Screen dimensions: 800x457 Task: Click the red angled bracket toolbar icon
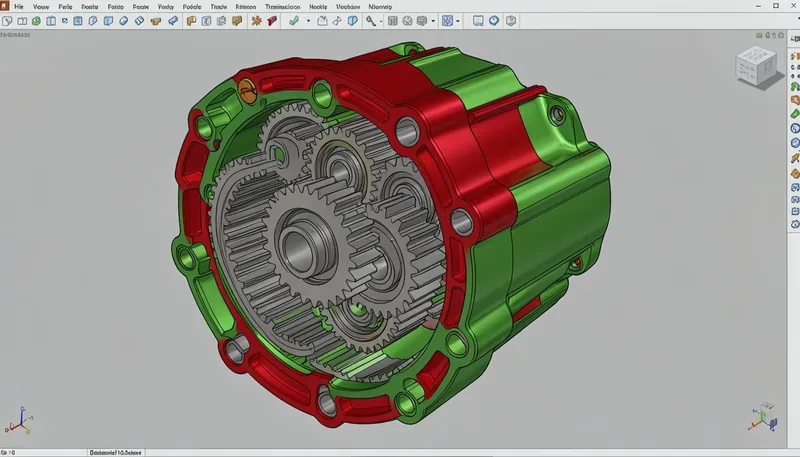tap(272, 20)
